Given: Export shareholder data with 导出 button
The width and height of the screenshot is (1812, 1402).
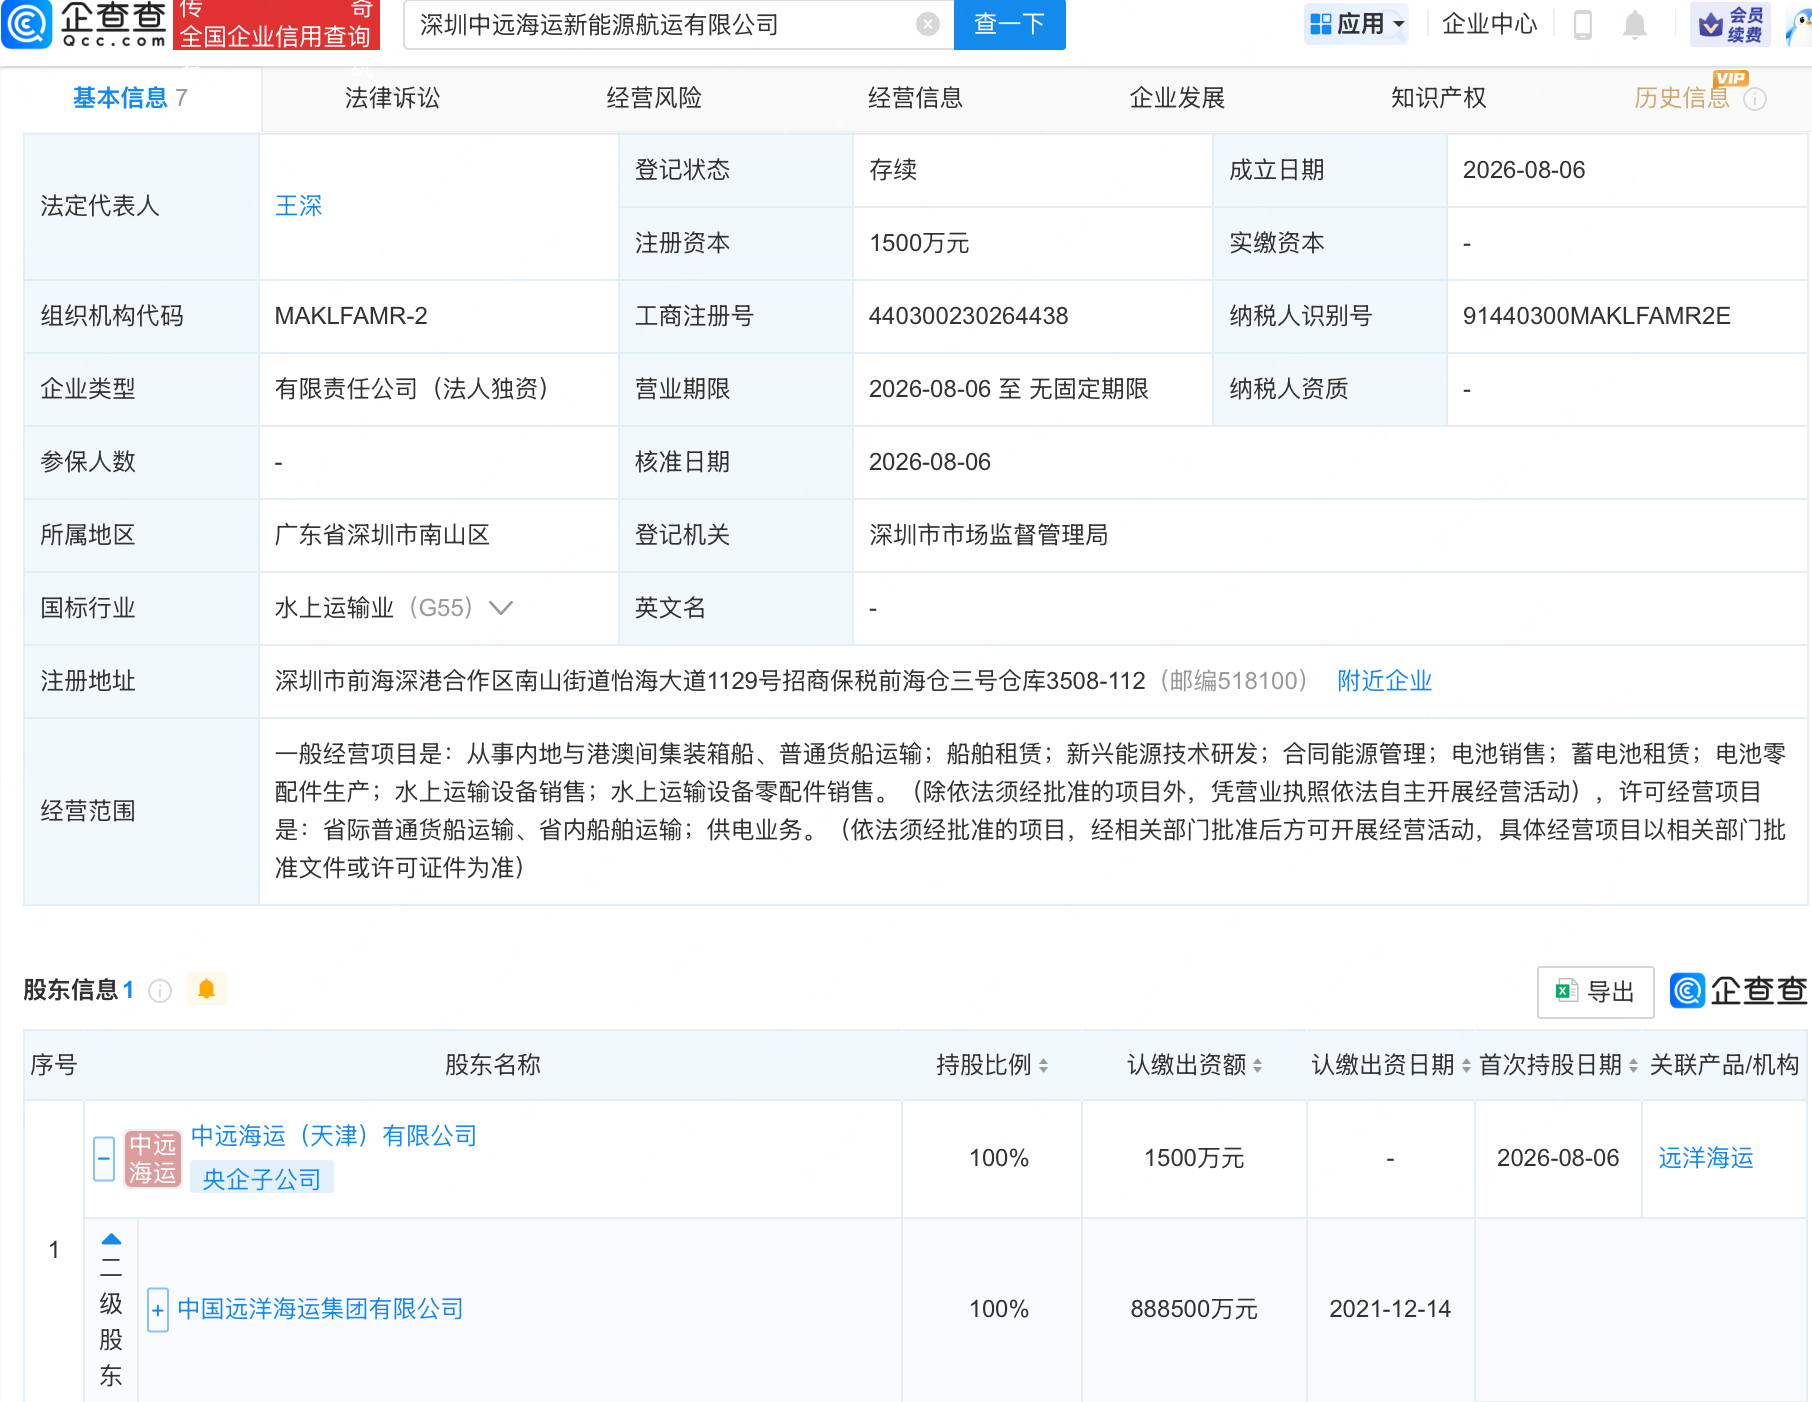Looking at the screenshot, I should (1595, 992).
